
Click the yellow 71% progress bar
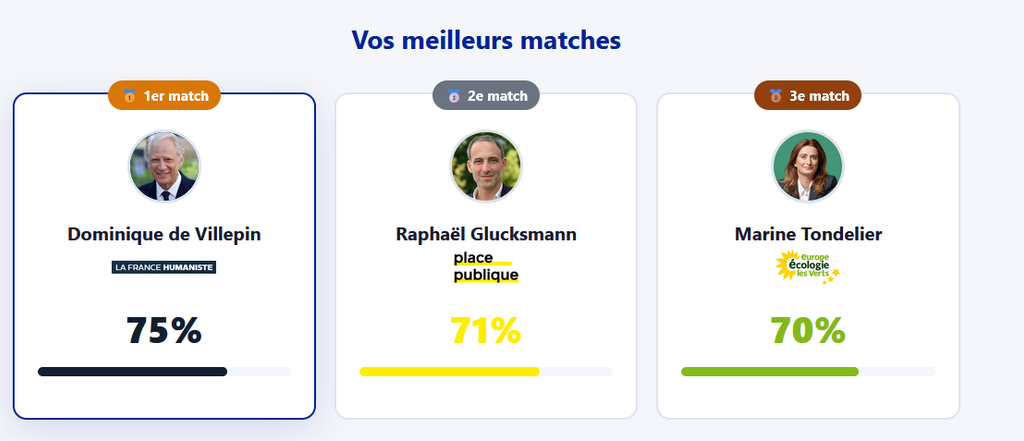tap(450, 372)
